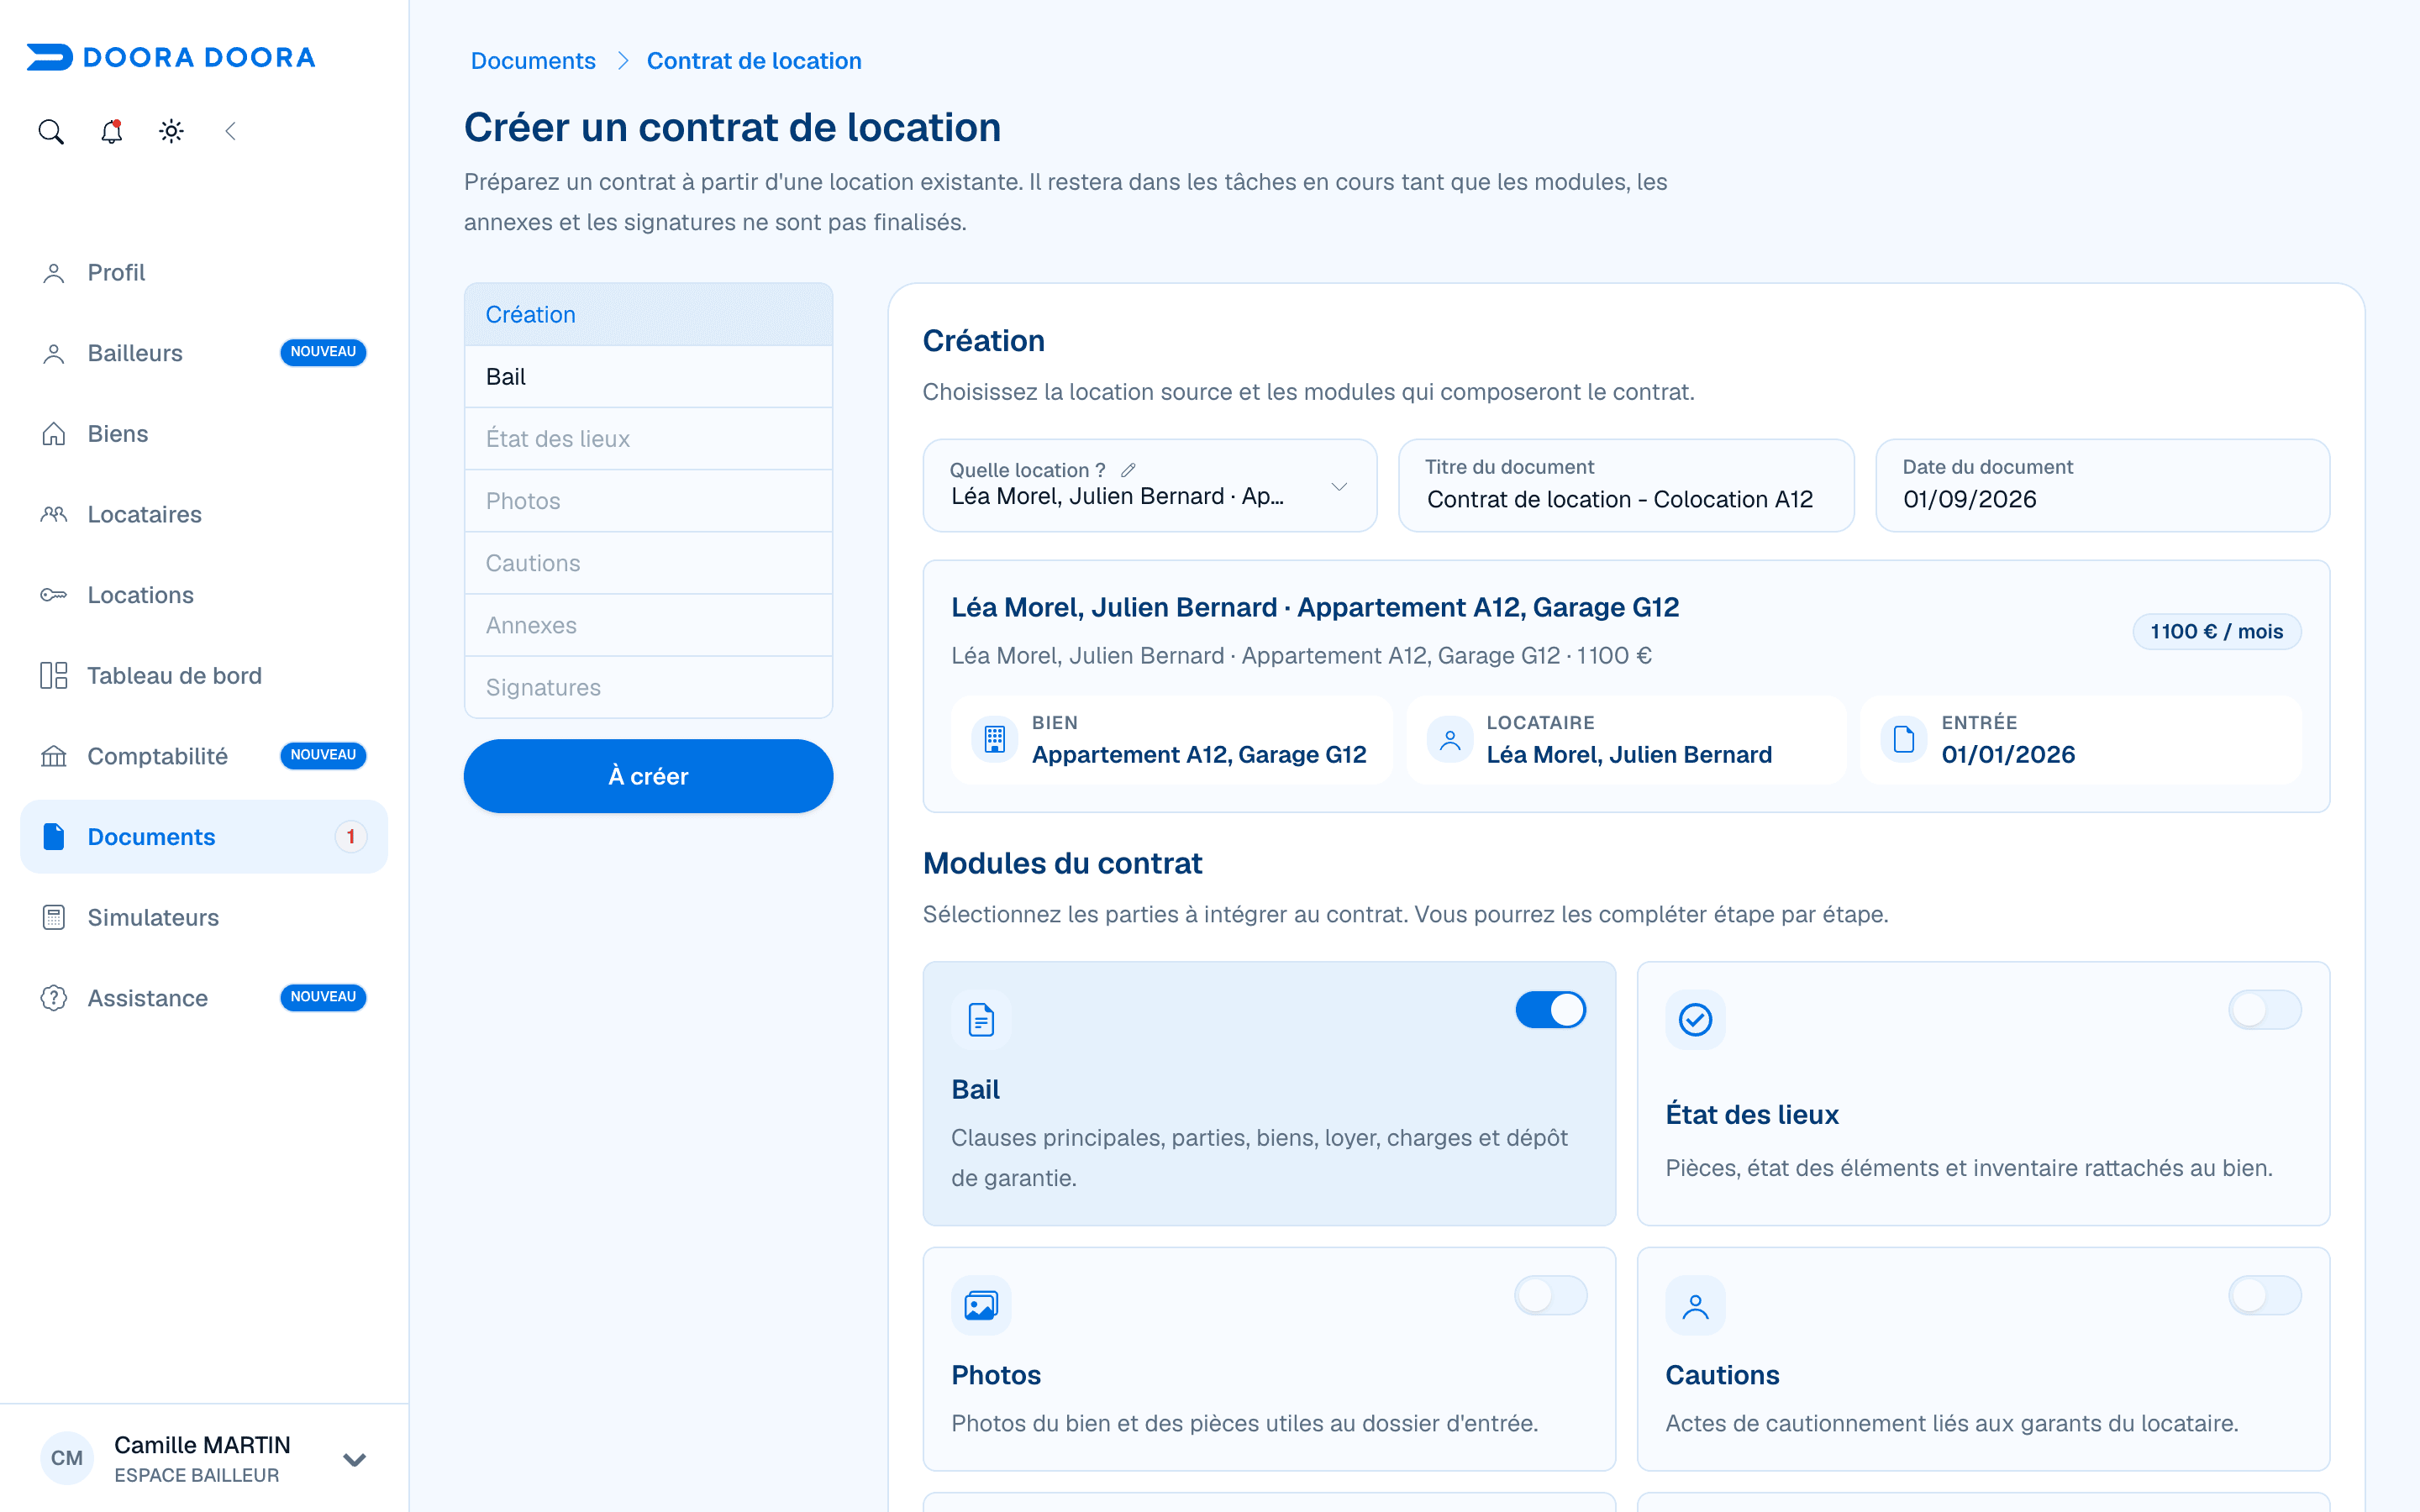Click the À créer button

[x=648, y=776]
